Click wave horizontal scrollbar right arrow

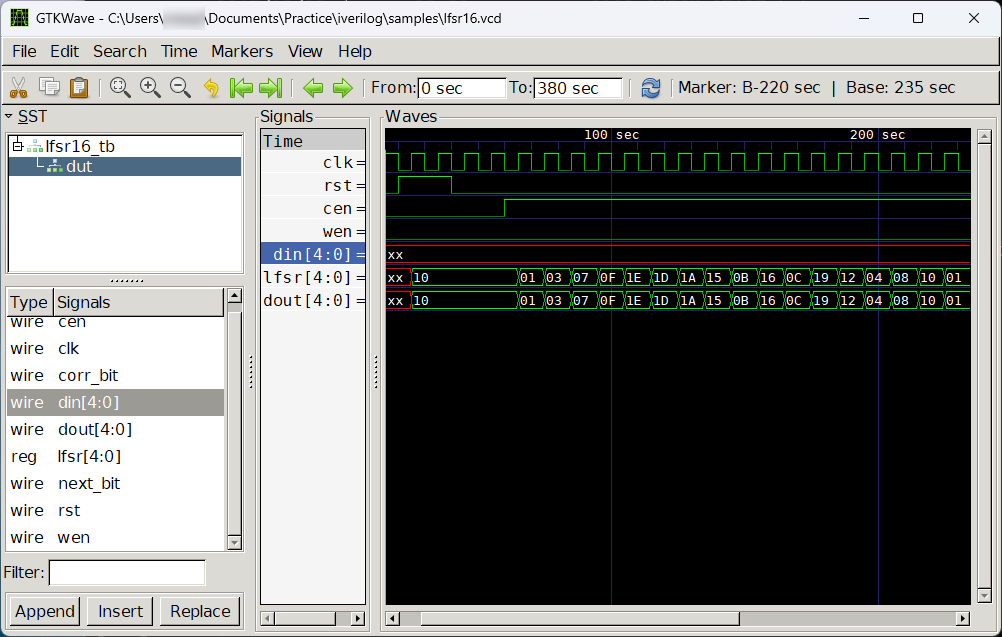coord(962,618)
